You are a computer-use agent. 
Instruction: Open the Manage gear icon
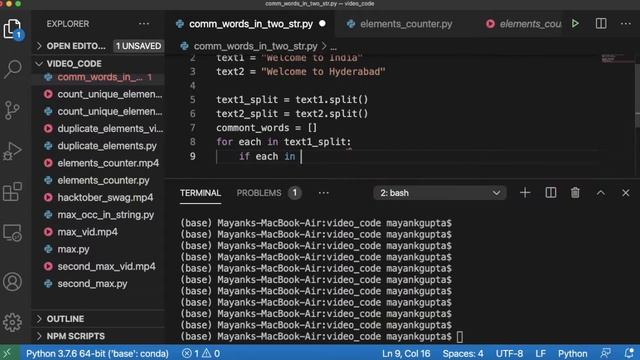click(12, 322)
